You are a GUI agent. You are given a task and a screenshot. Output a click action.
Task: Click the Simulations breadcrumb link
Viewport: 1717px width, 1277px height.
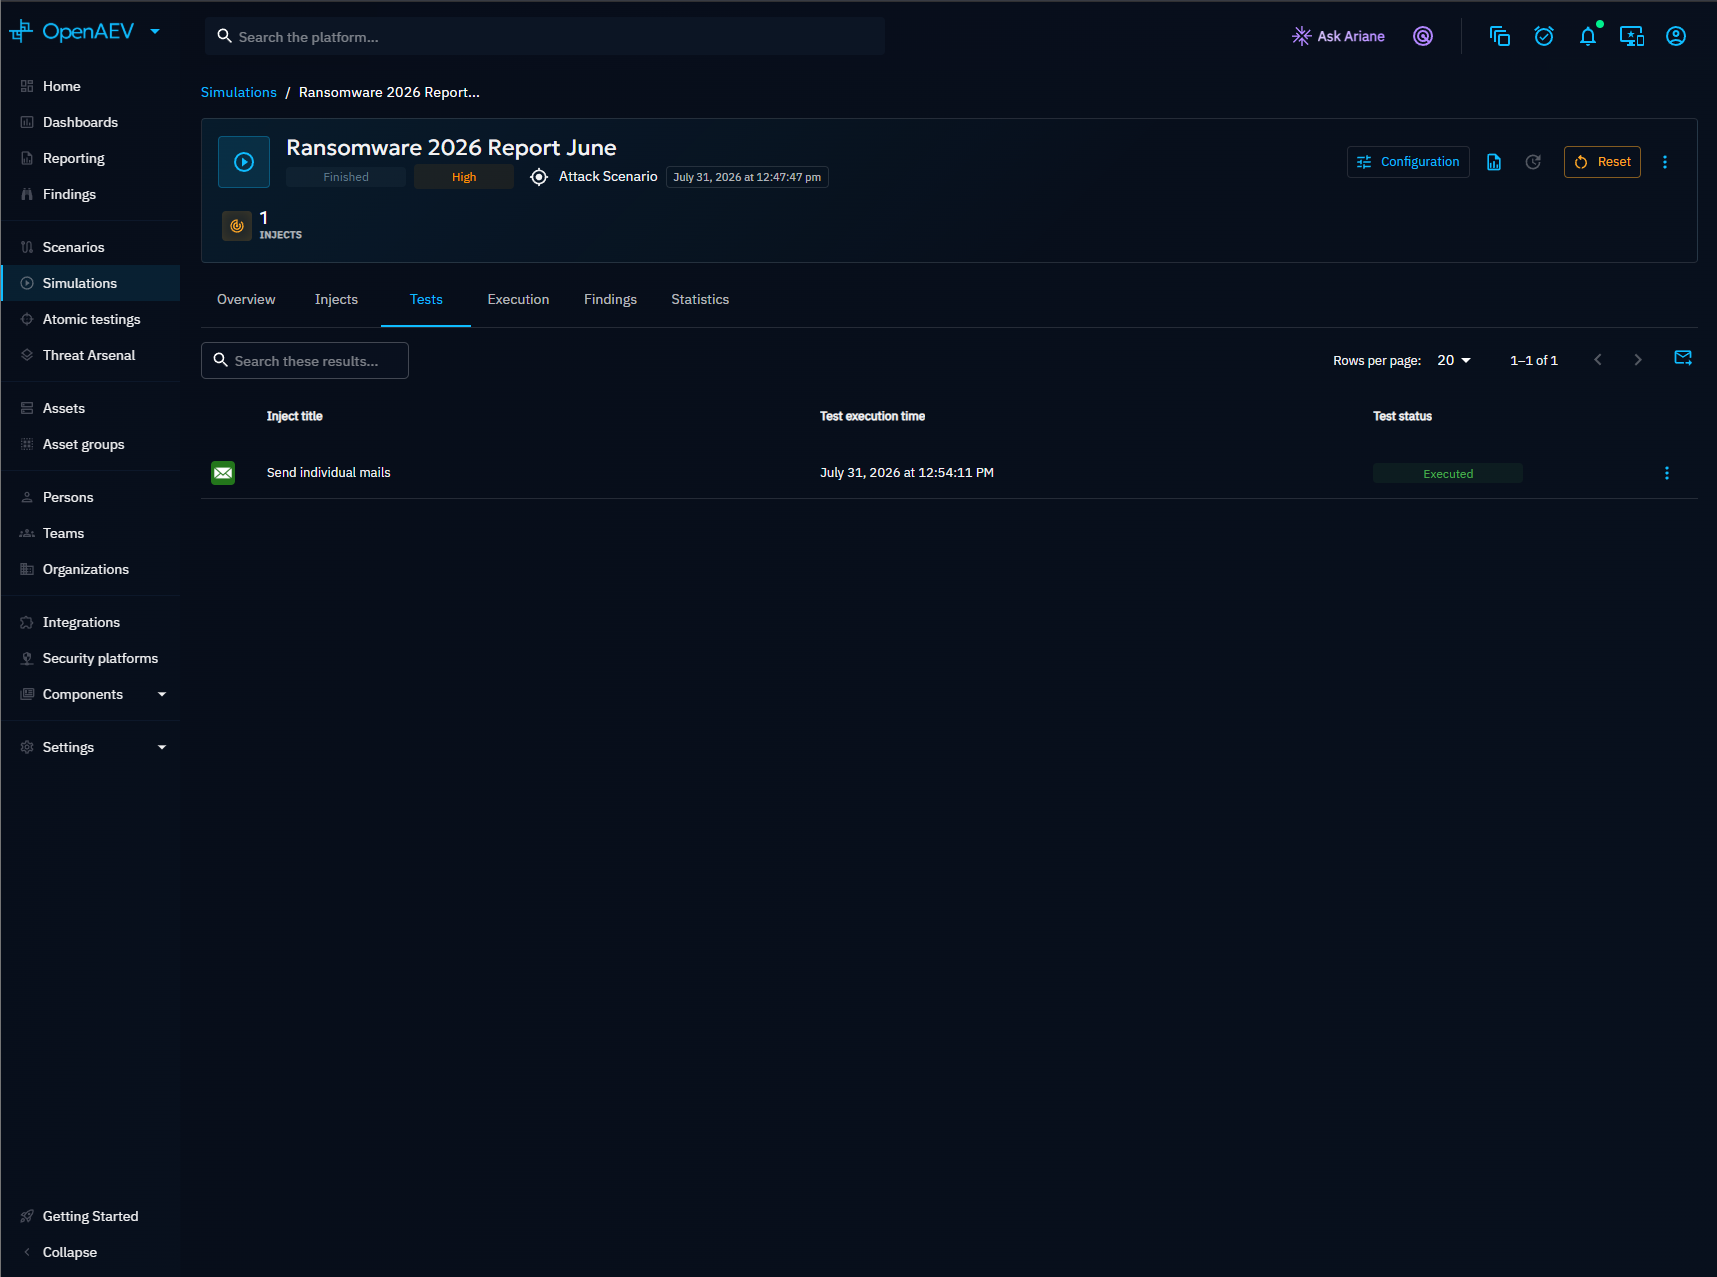tap(238, 92)
